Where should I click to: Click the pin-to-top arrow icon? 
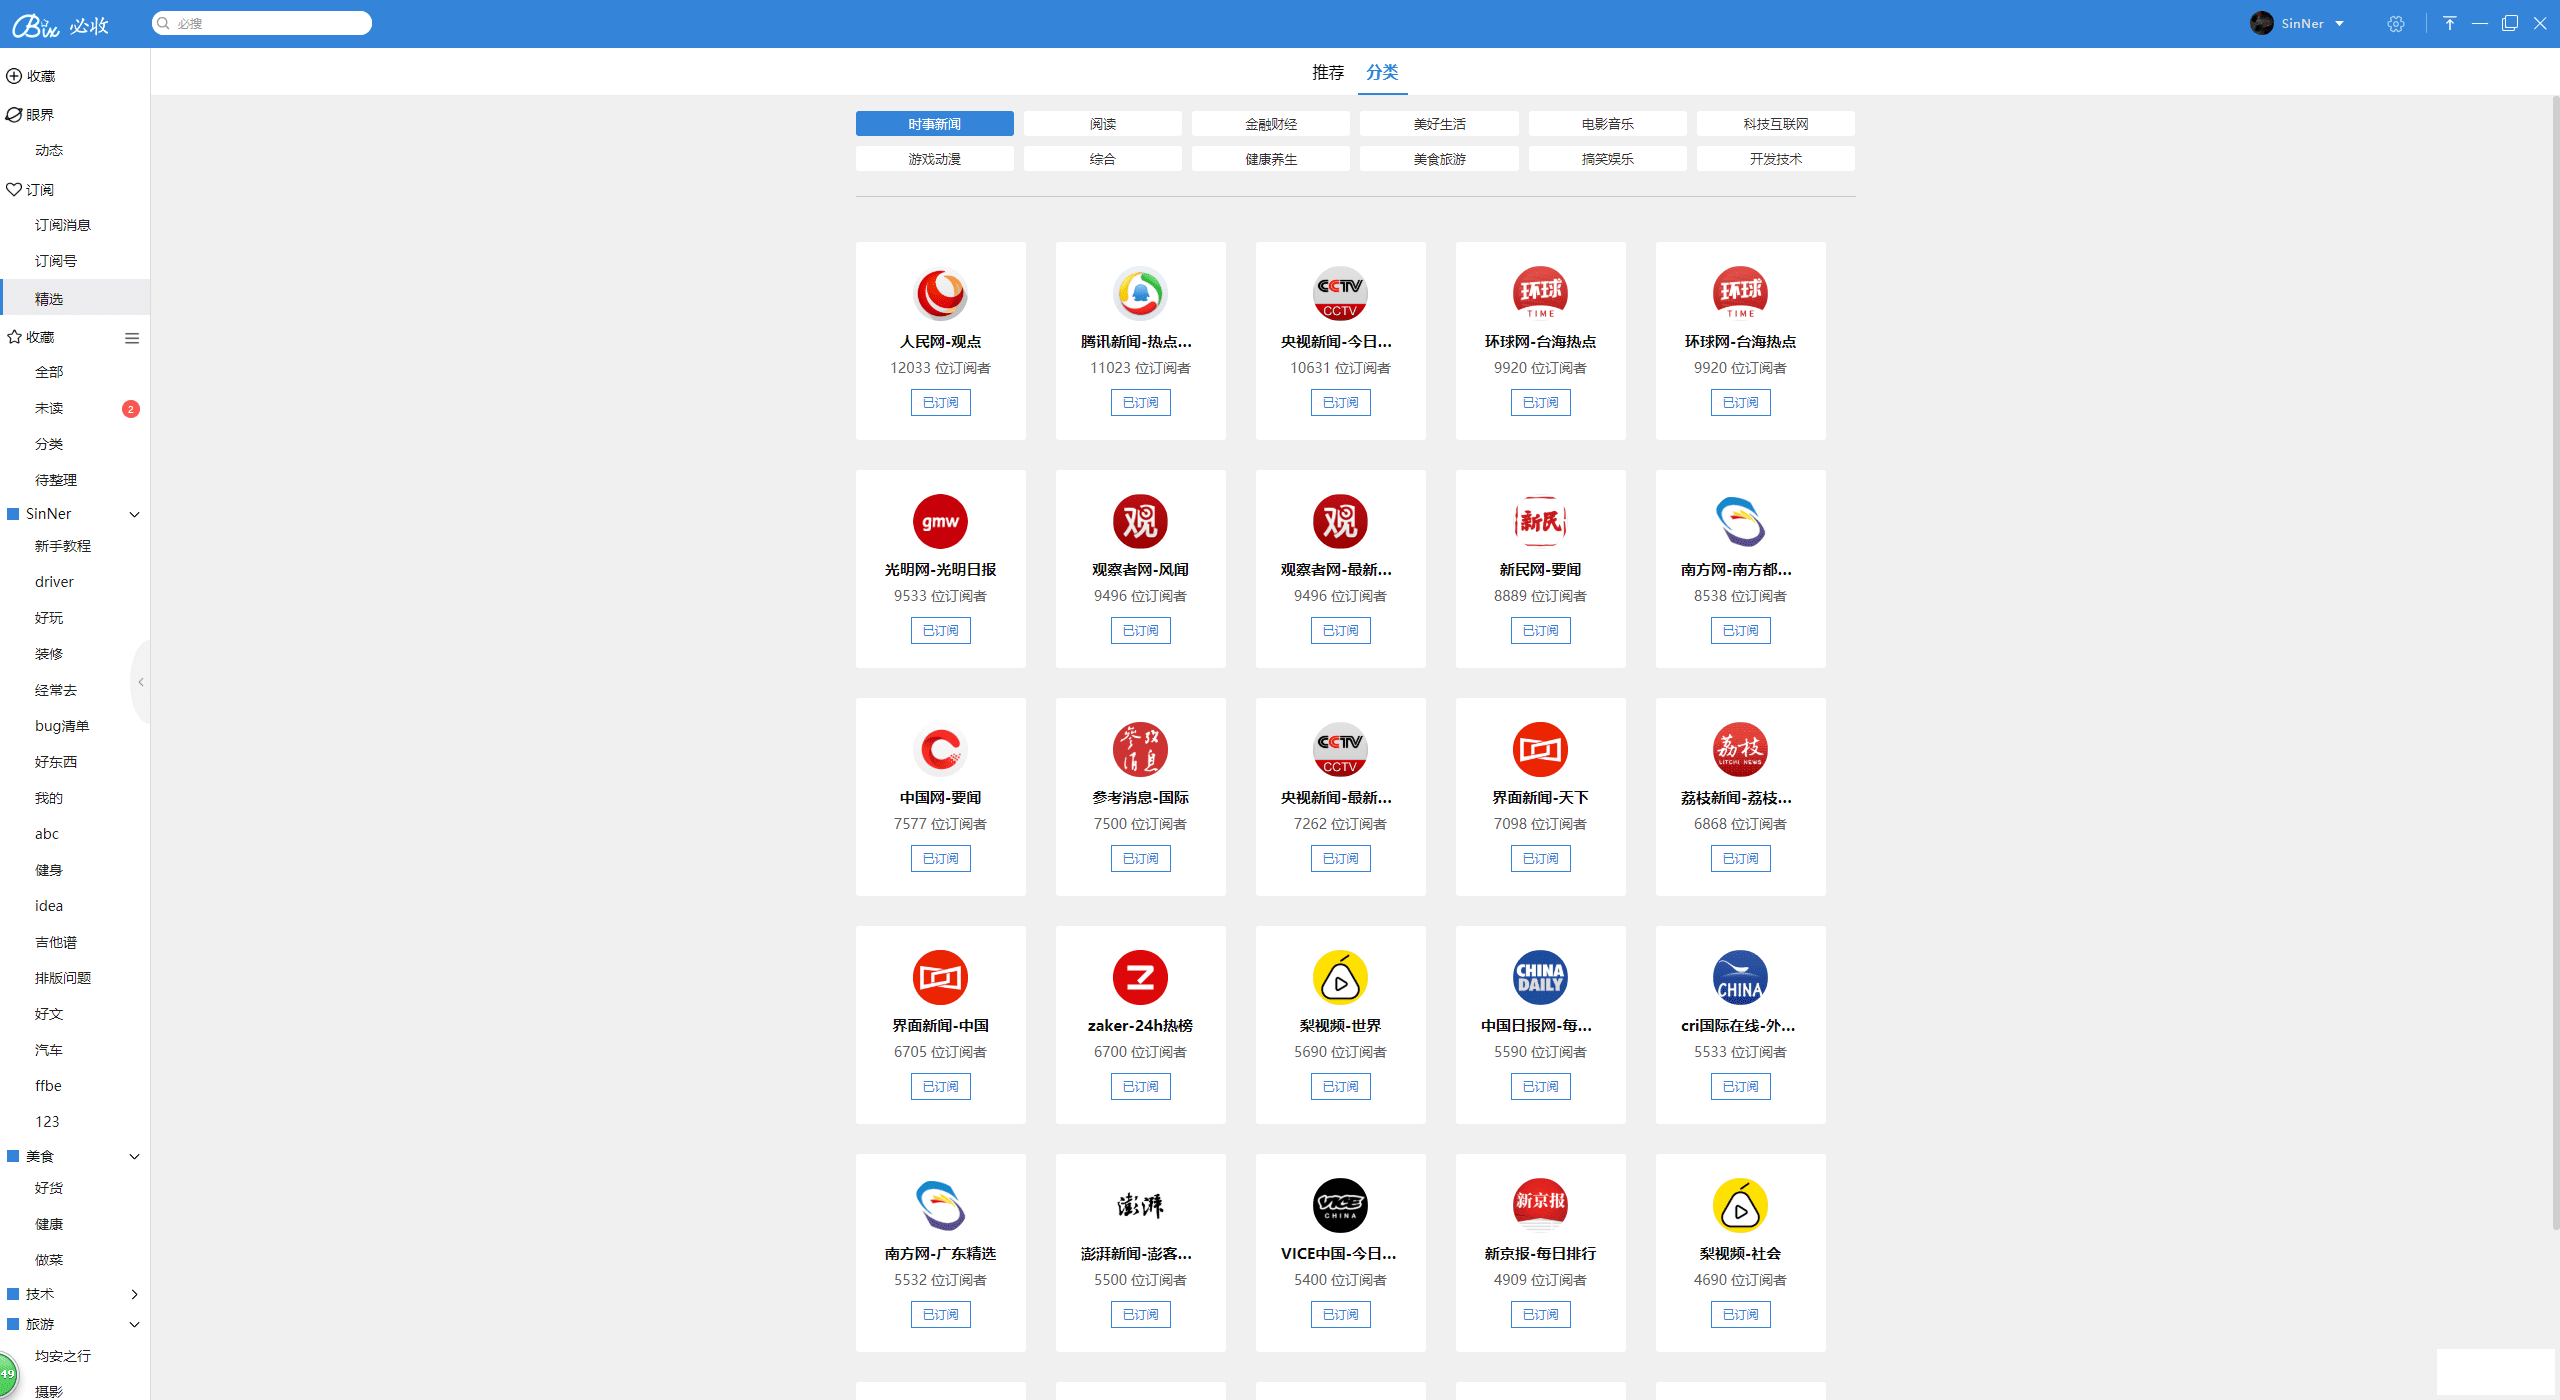2449,23
